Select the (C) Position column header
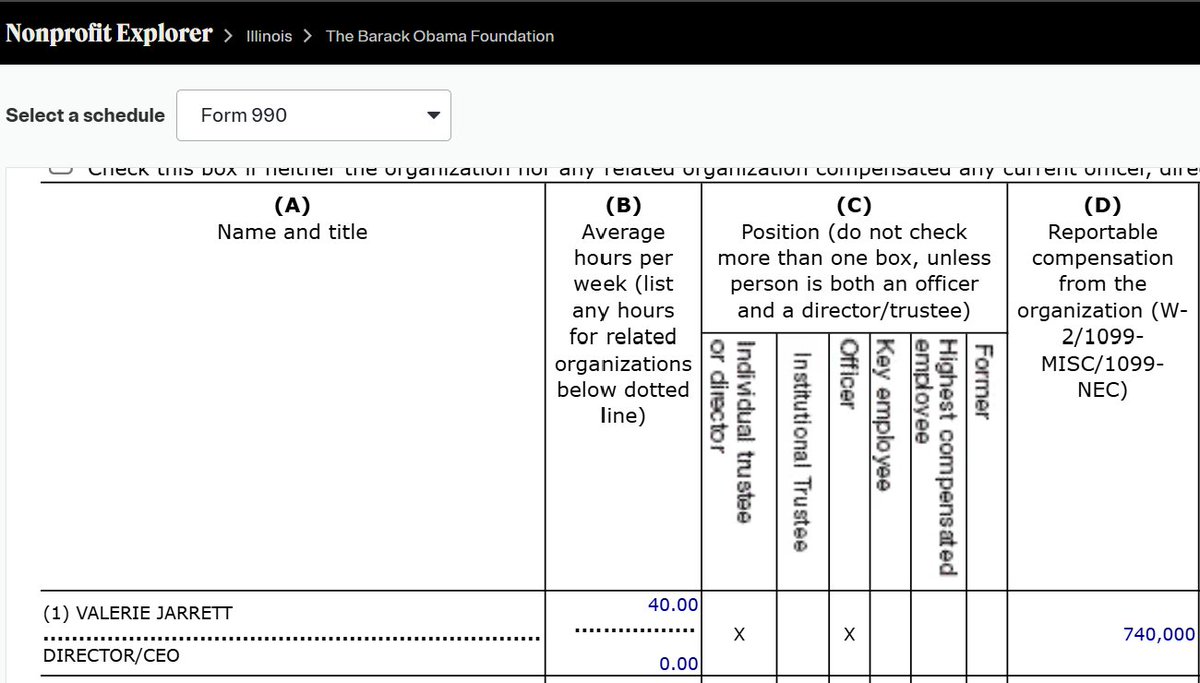 854,258
